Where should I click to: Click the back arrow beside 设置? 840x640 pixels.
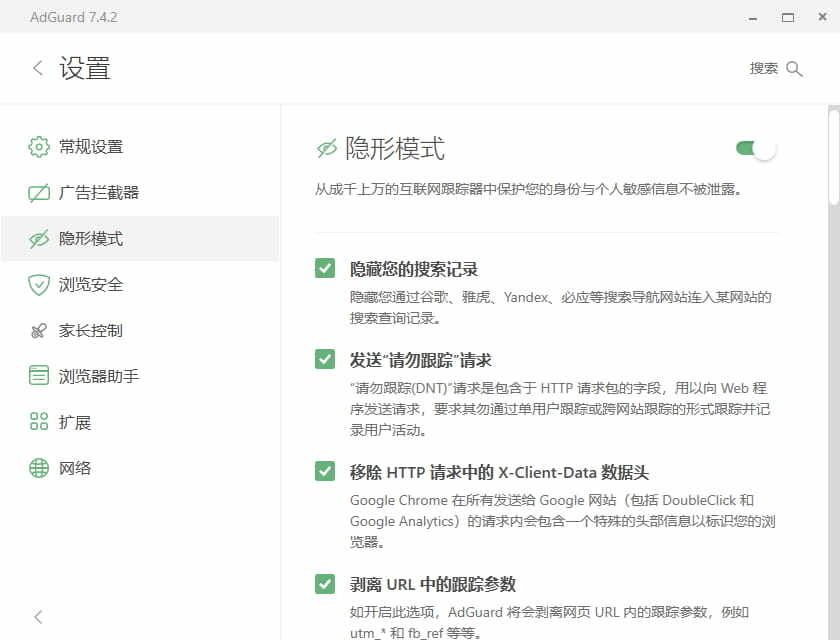(38, 68)
